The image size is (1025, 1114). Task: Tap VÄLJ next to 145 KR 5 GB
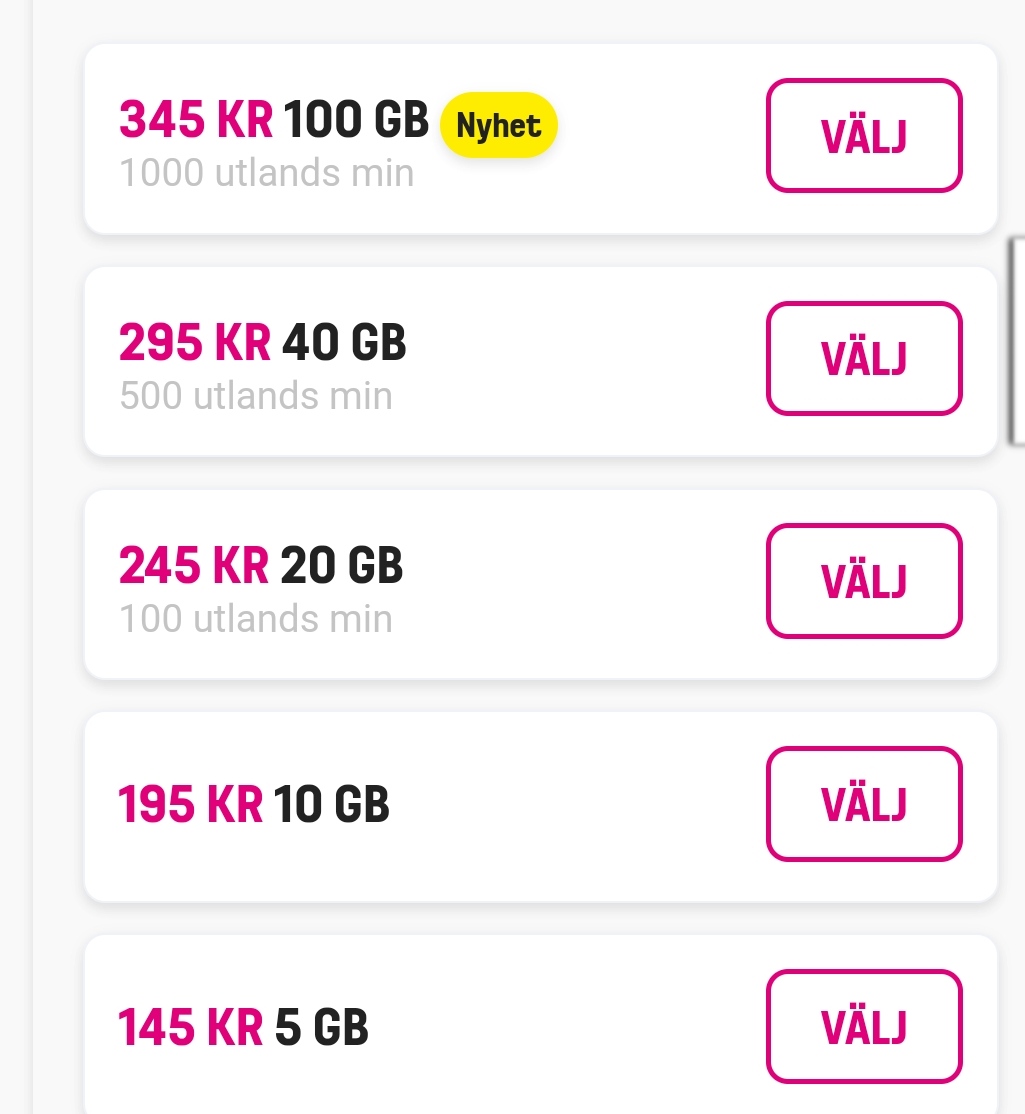(864, 1027)
